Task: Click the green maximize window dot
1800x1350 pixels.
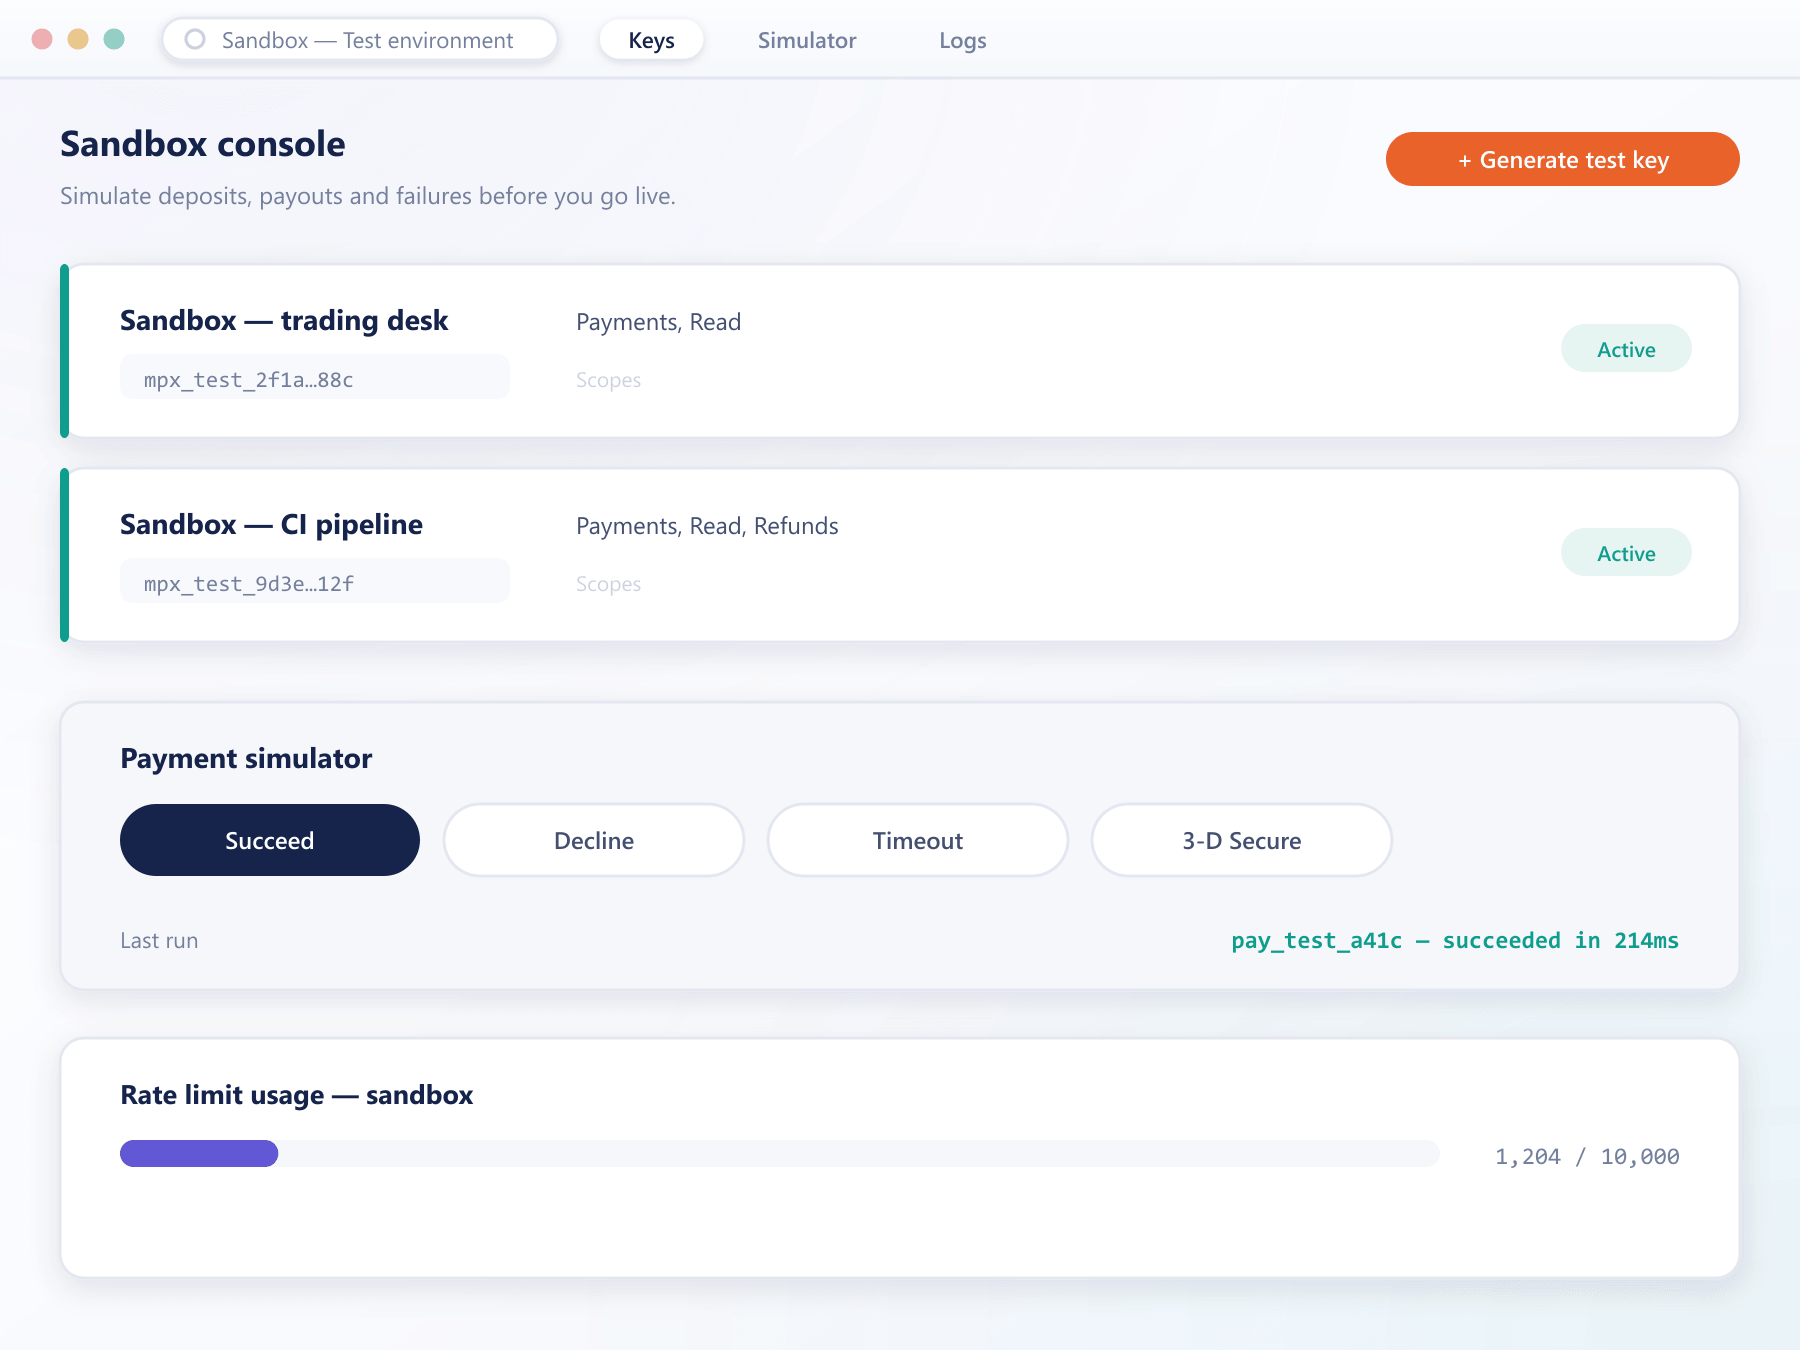Action: click(x=114, y=39)
